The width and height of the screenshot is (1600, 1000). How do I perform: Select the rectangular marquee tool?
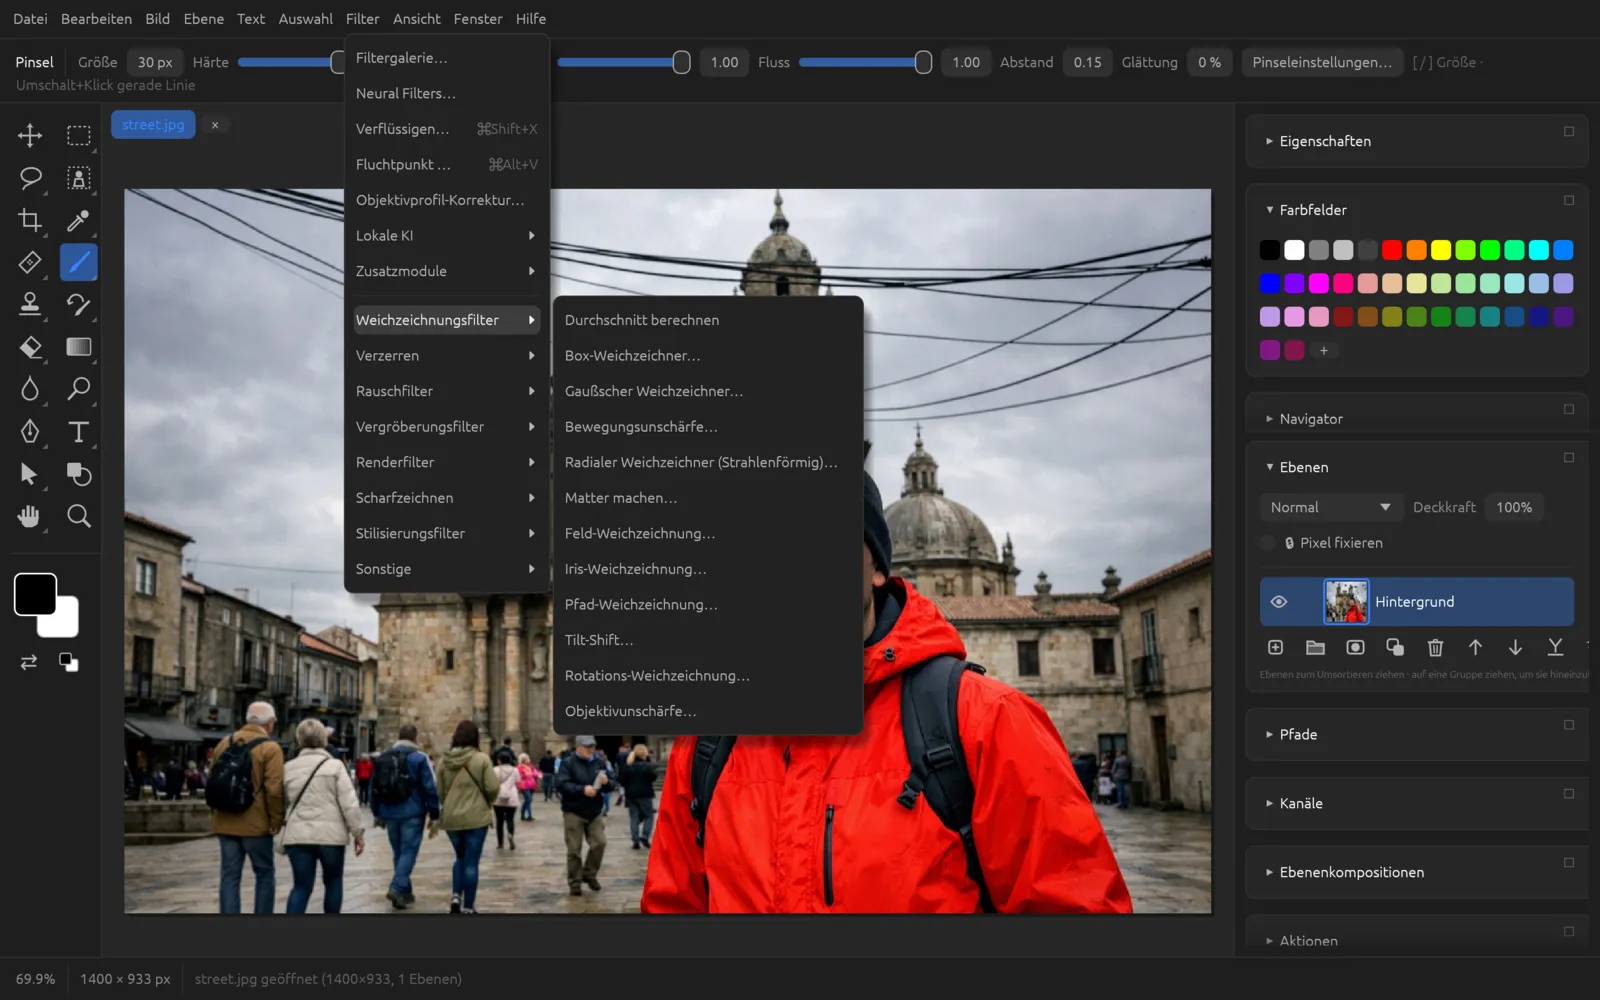tap(78, 135)
